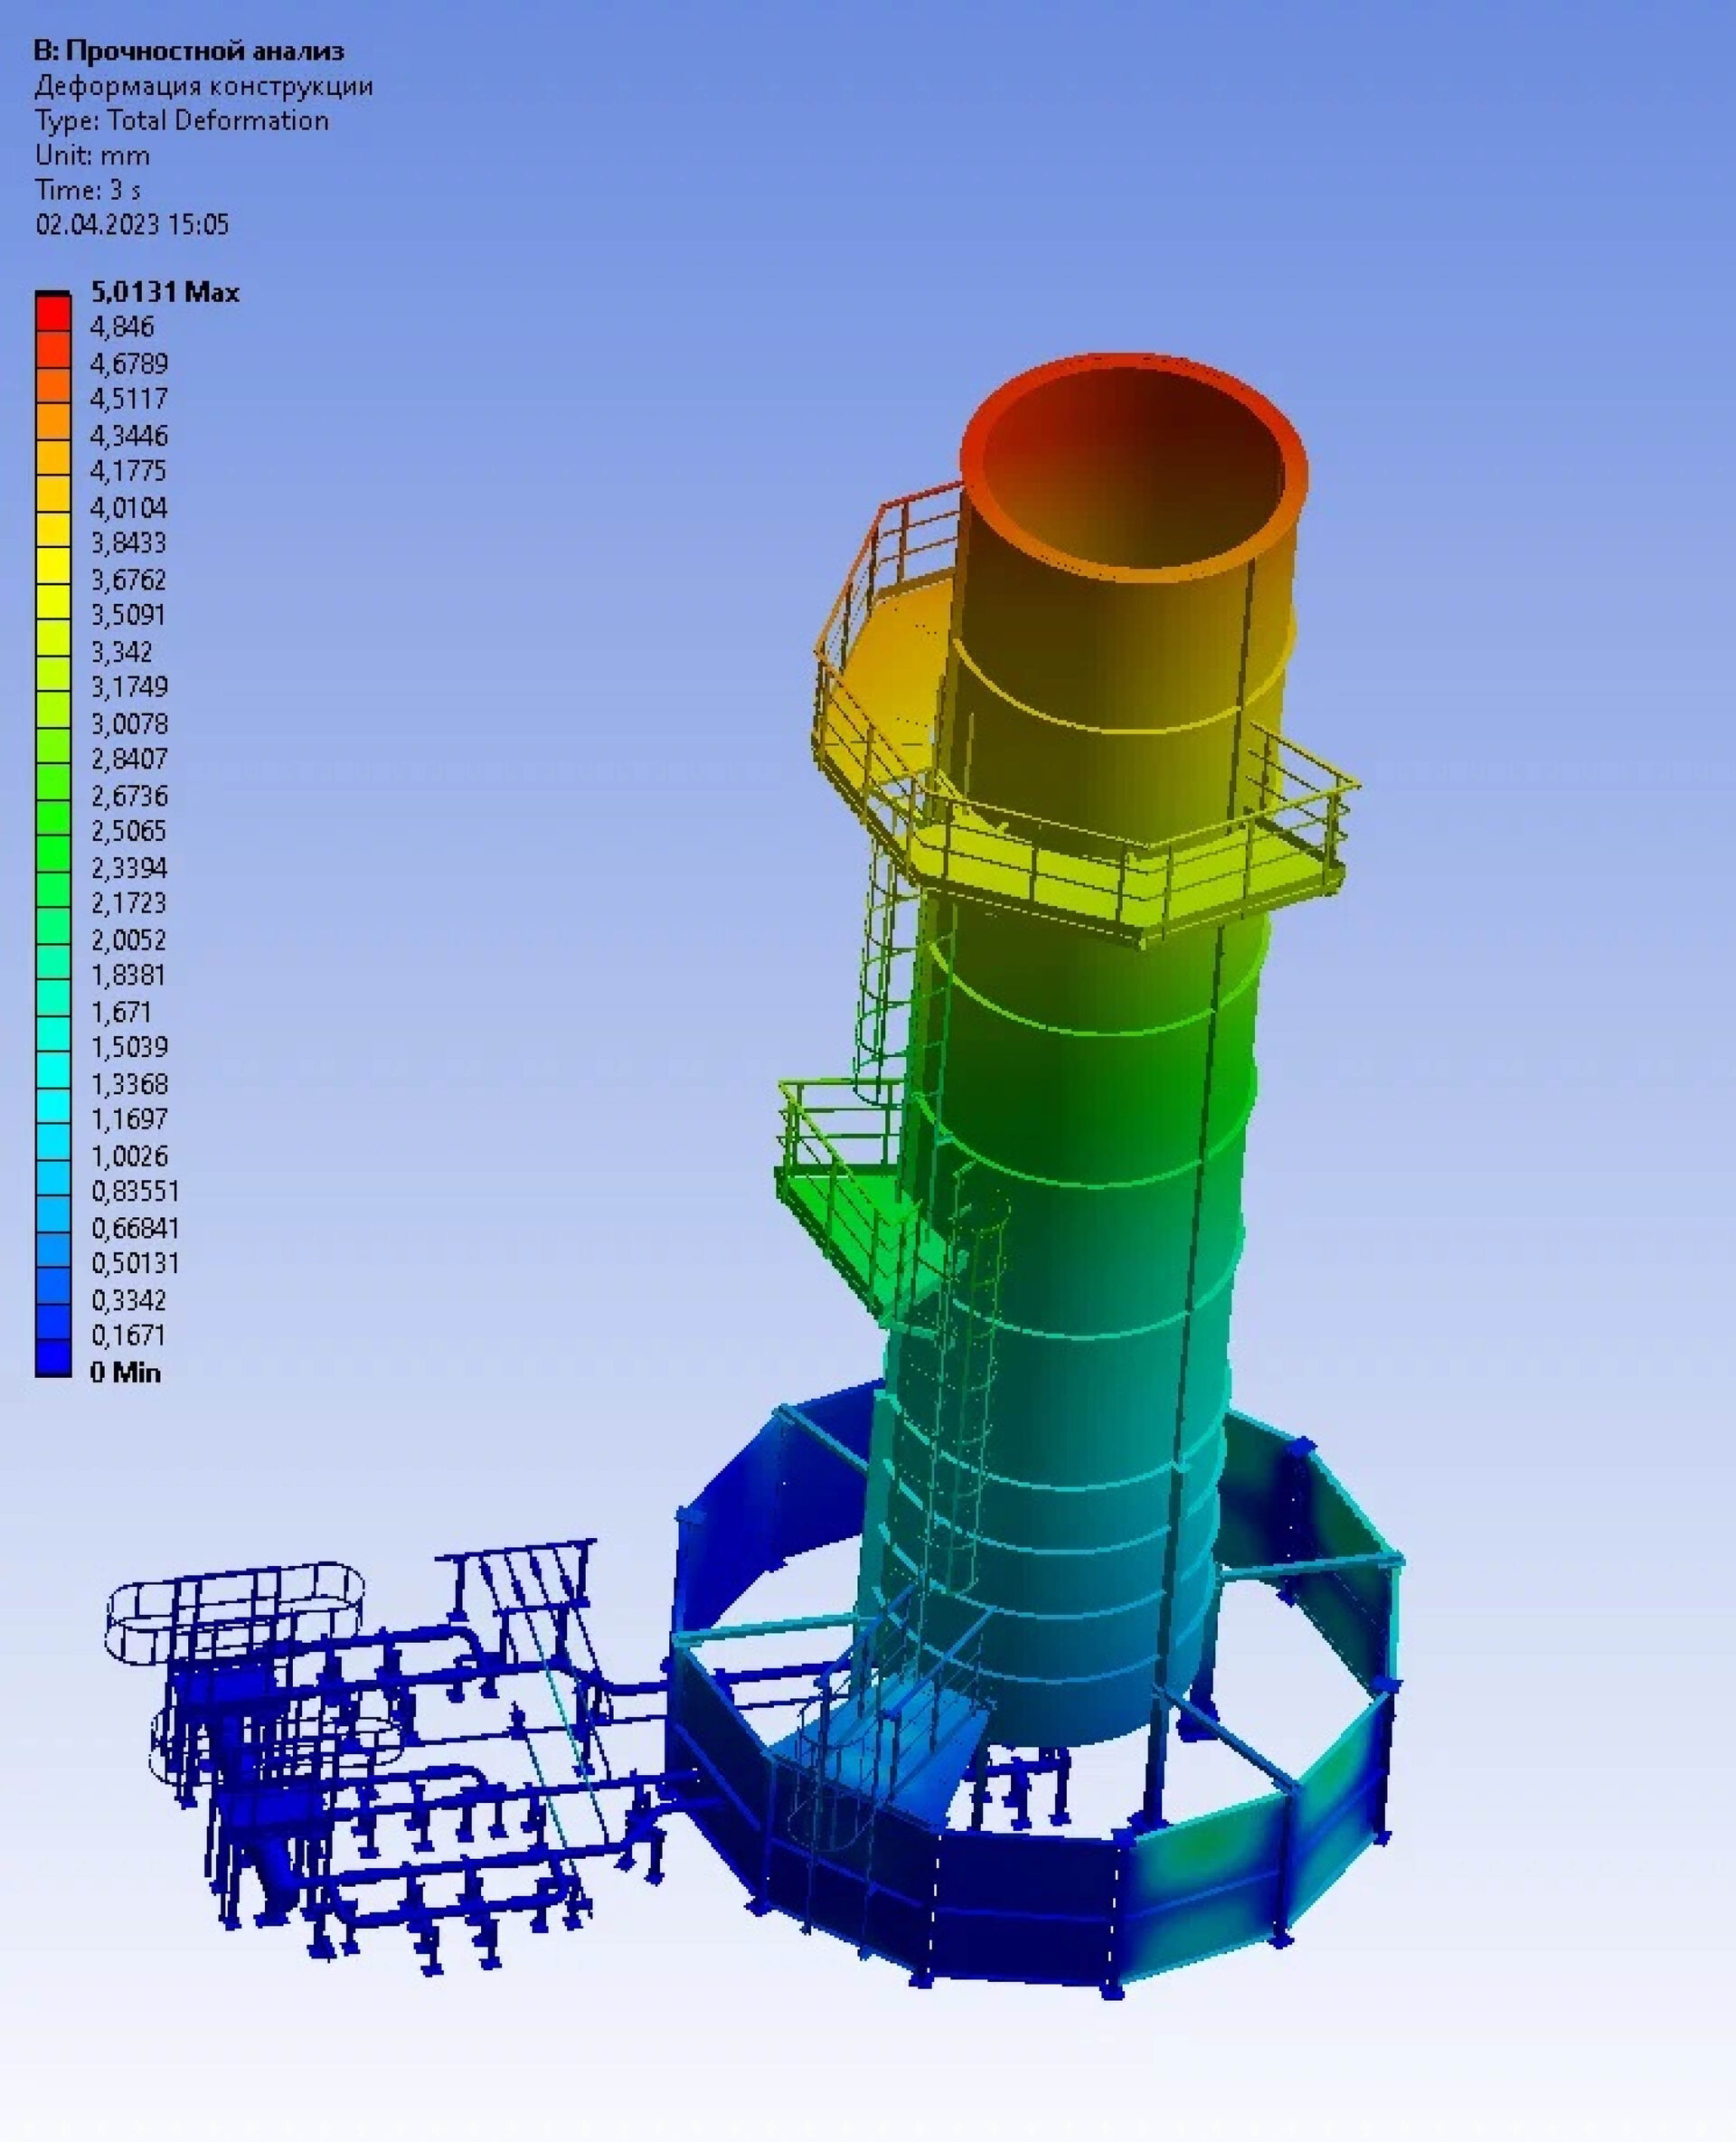Select the 0 Min legend label
1736x2142 pixels.
click(x=125, y=1373)
